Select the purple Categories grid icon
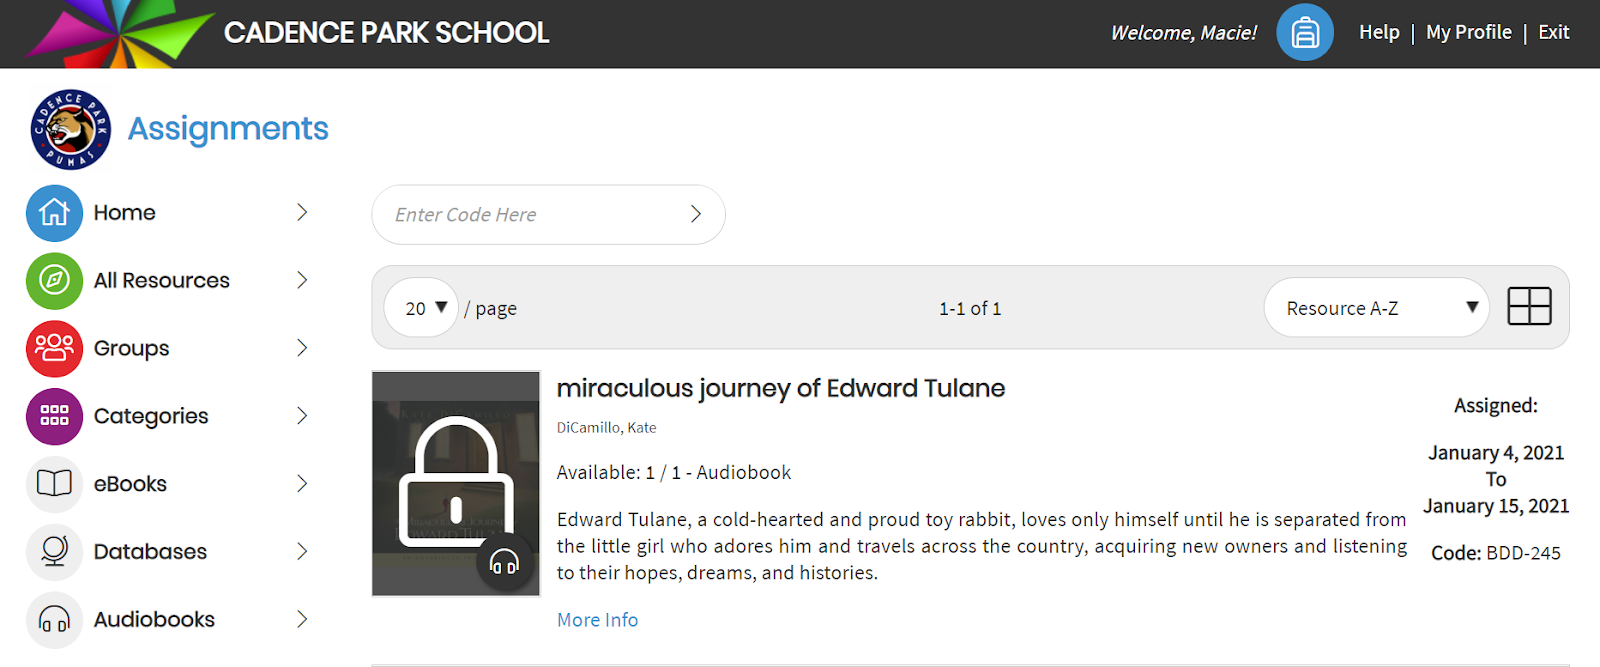Image resolution: width=1600 pixels, height=667 pixels. [x=54, y=416]
